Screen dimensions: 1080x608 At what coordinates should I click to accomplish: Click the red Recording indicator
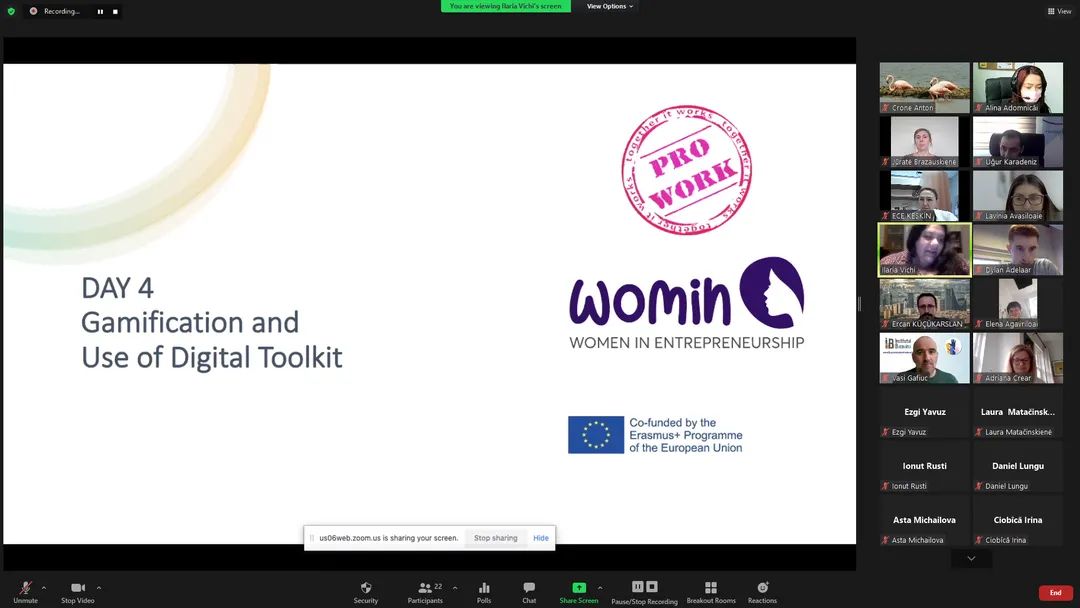click(33, 11)
